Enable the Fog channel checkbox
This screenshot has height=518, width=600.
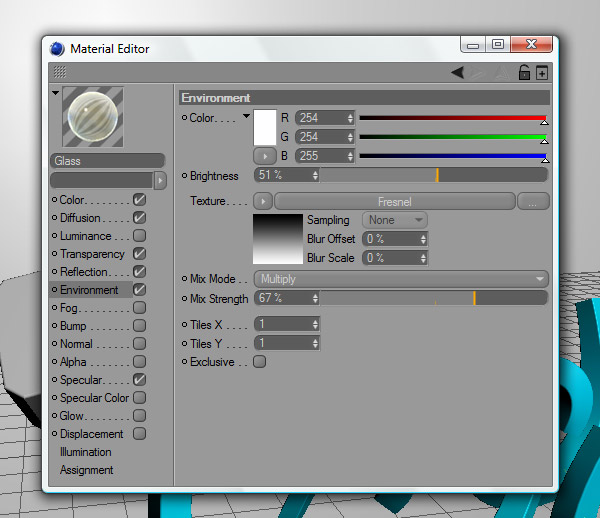point(140,307)
